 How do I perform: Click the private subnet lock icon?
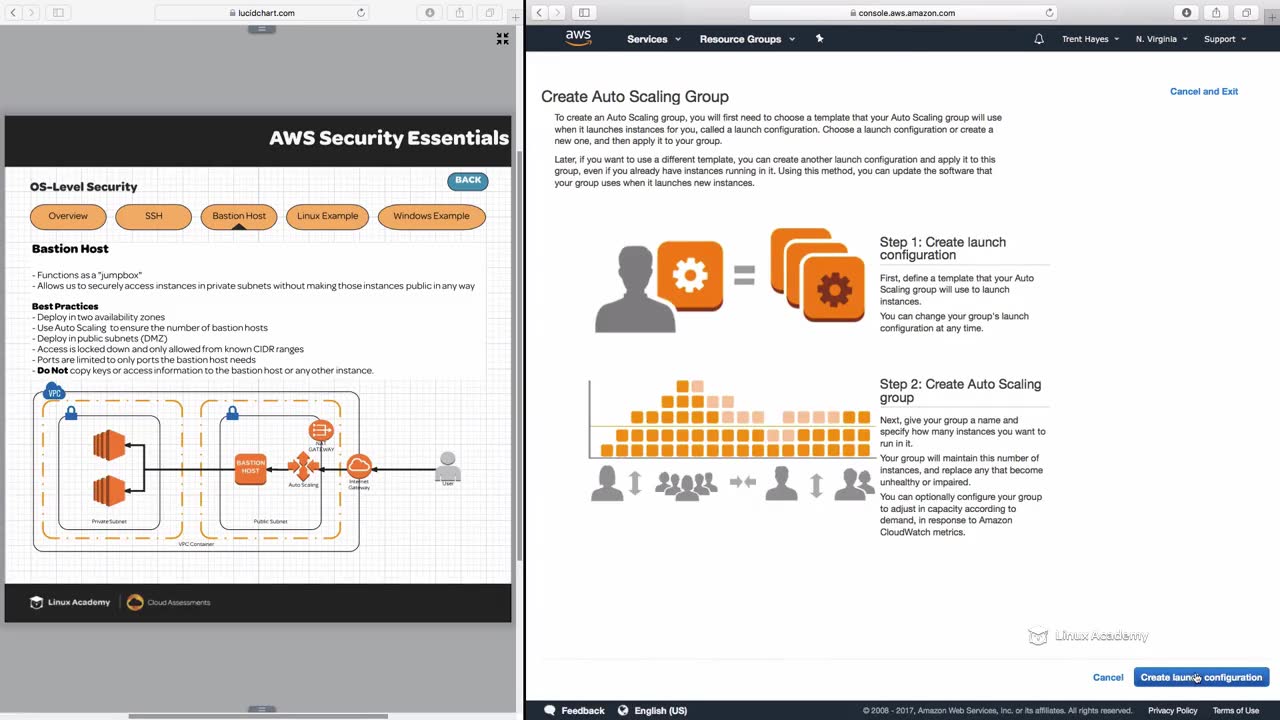pos(71,412)
